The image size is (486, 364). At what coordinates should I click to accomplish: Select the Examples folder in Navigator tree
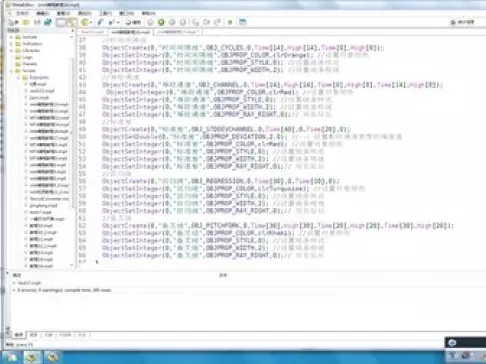tap(39, 77)
